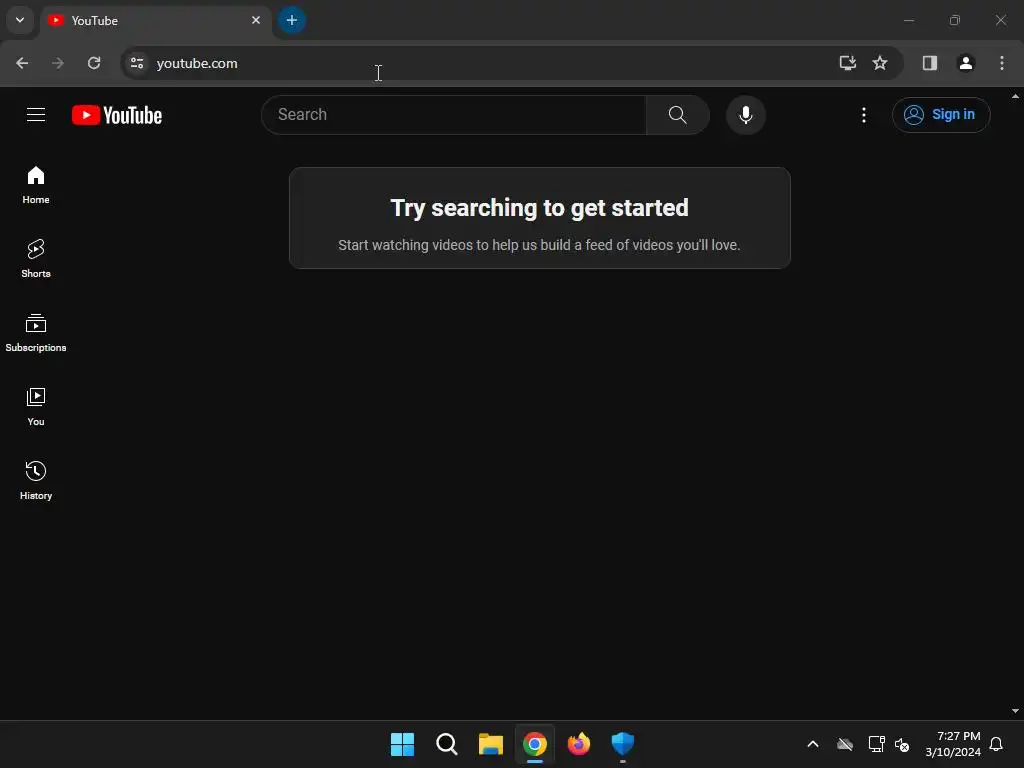Viewport: 1024px width, 768px height.
Task: Click the magnifier search button
Action: click(677, 115)
